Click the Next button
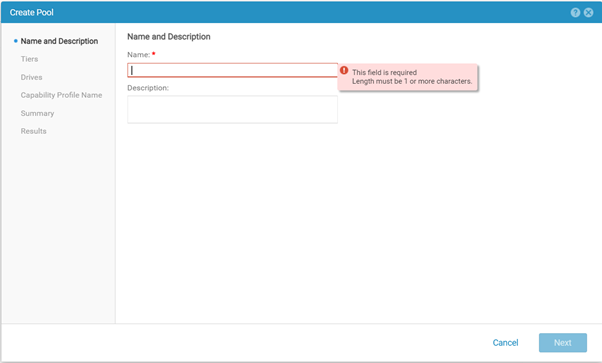The height and width of the screenshot is (363, 602). [x=563, y=343]
